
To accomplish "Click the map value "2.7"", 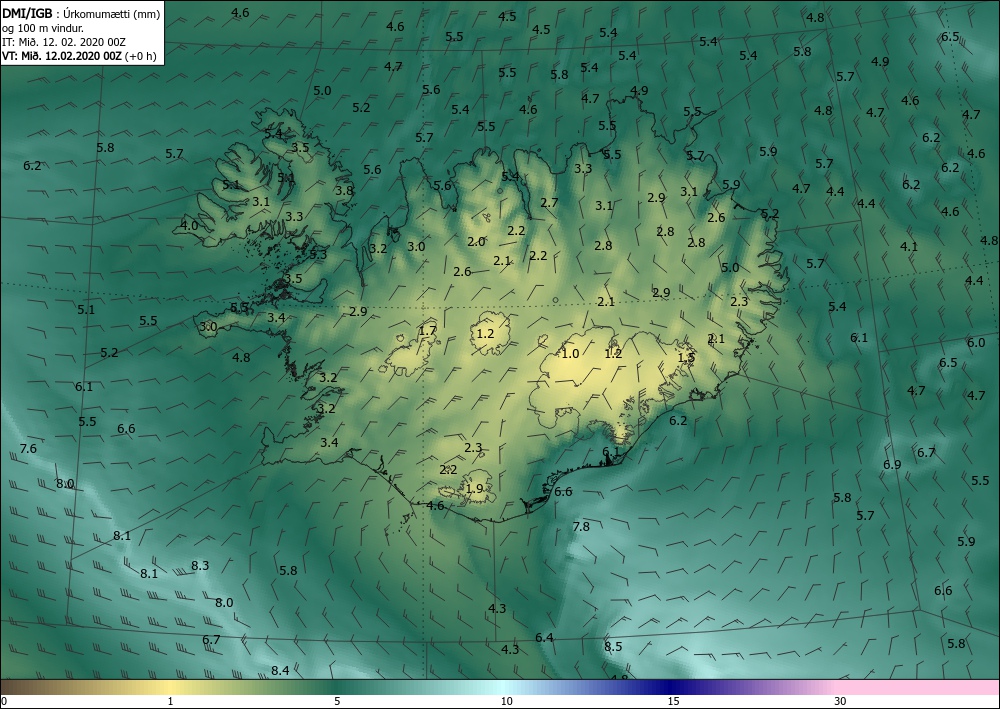I will [549, 203].
